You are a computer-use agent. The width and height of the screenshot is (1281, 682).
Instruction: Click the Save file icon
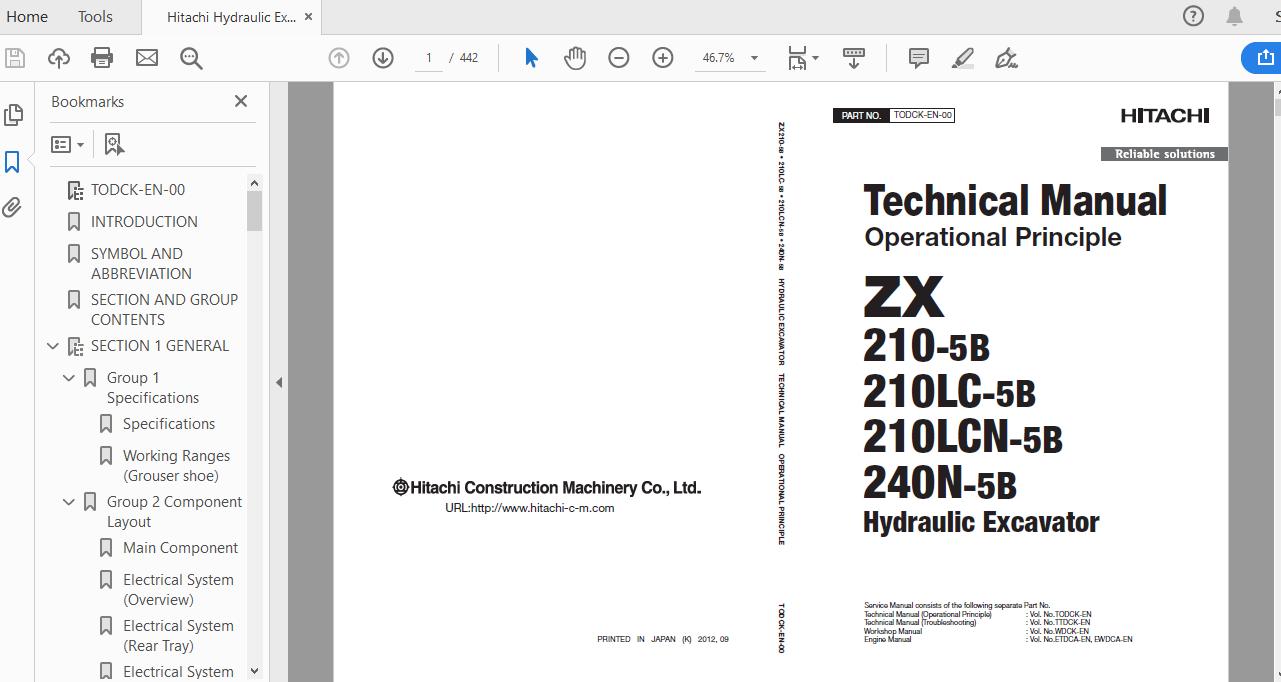click(x=15, y=58)
